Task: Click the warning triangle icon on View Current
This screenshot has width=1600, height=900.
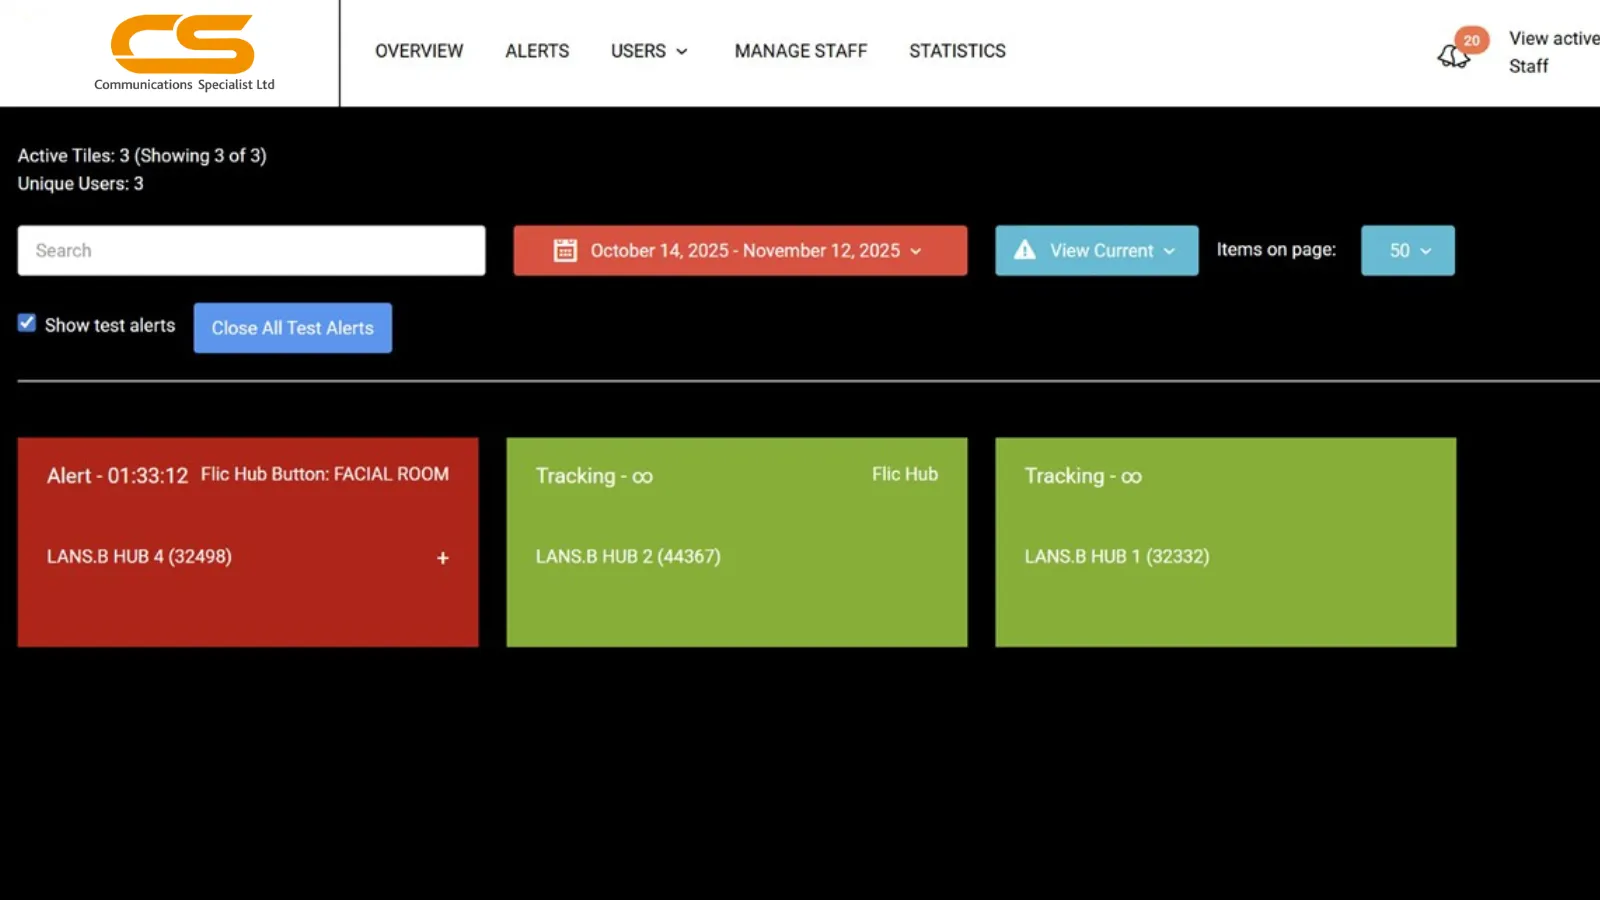Action: (x=1025, y=251)
